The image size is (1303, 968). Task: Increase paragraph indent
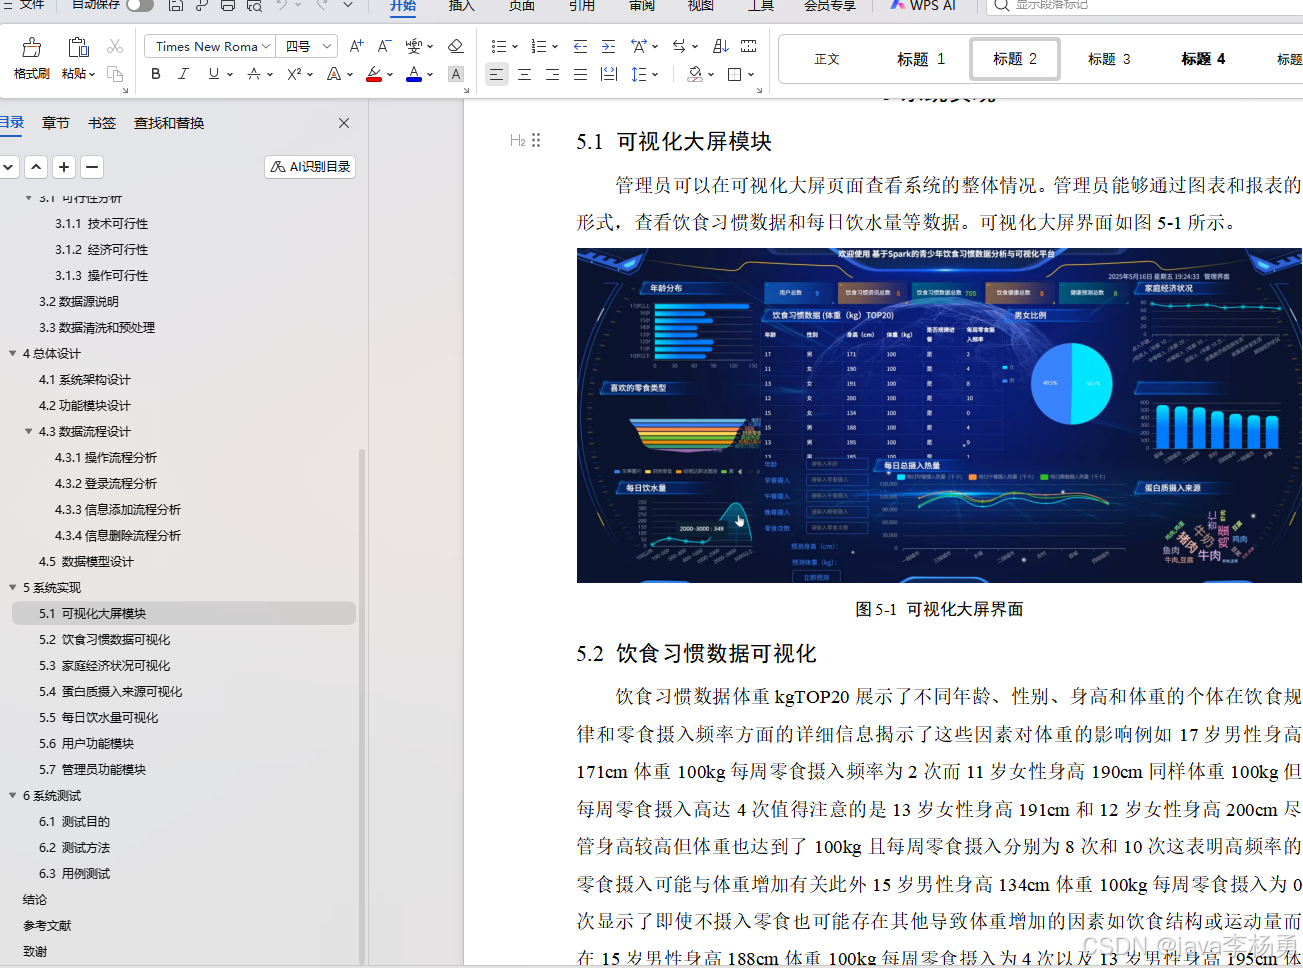(608, 46)
